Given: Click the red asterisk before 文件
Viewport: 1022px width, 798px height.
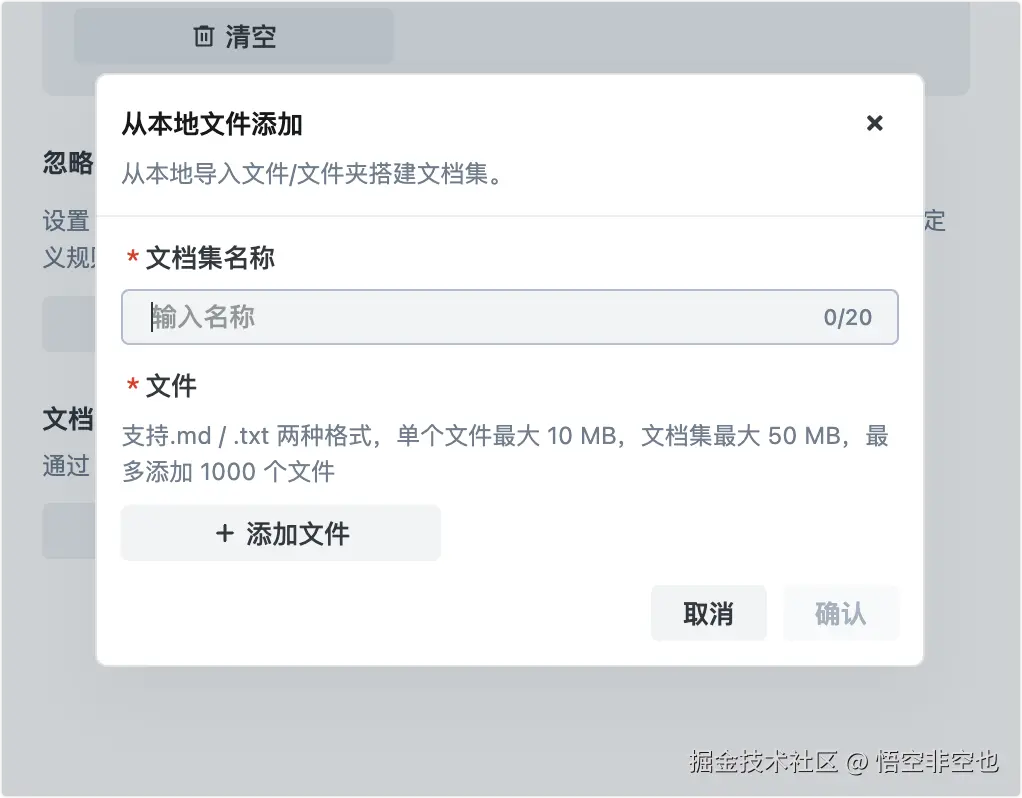Looking at the screenshot, I should tap(132, 385).
